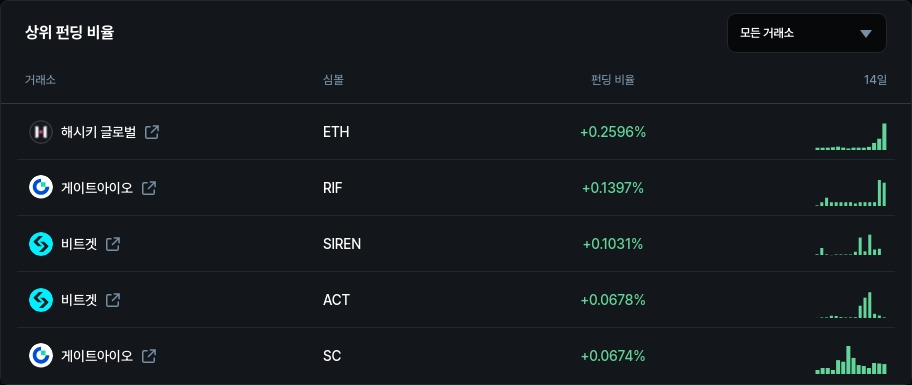Click the dropdown arrow in exchange selector

point(866,34)
